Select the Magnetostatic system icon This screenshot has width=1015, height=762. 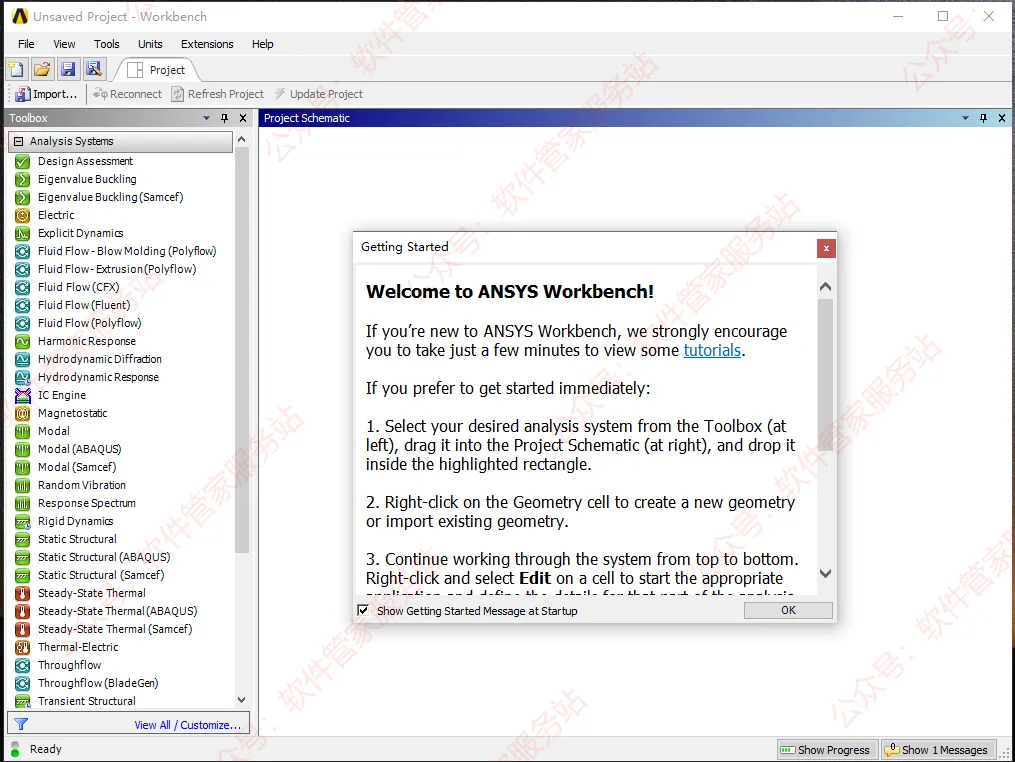[23, 413]
